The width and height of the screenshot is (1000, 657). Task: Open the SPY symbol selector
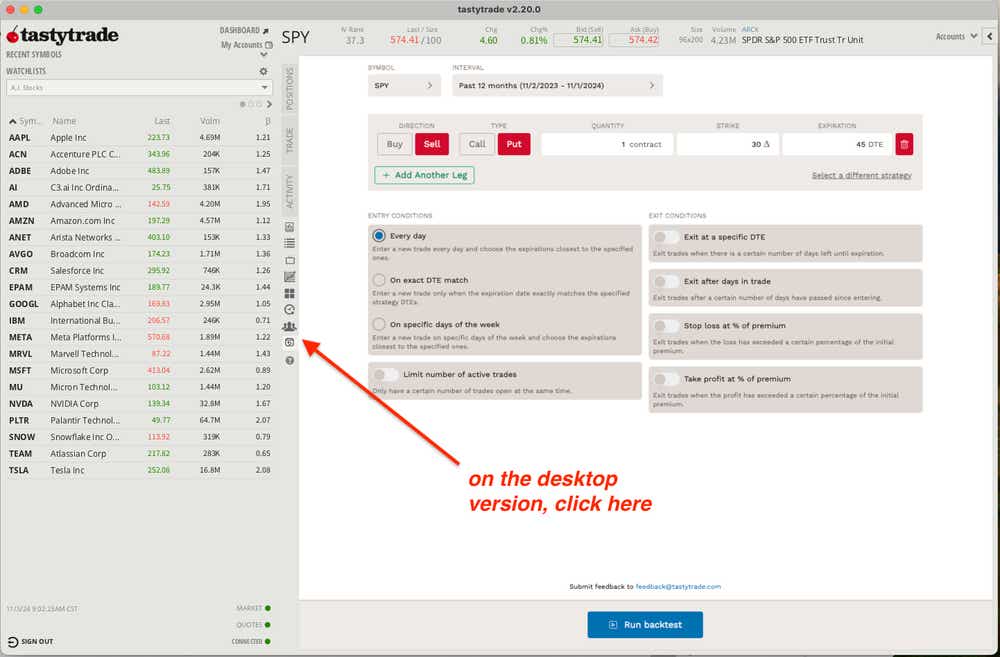click(x=404, y=85)
